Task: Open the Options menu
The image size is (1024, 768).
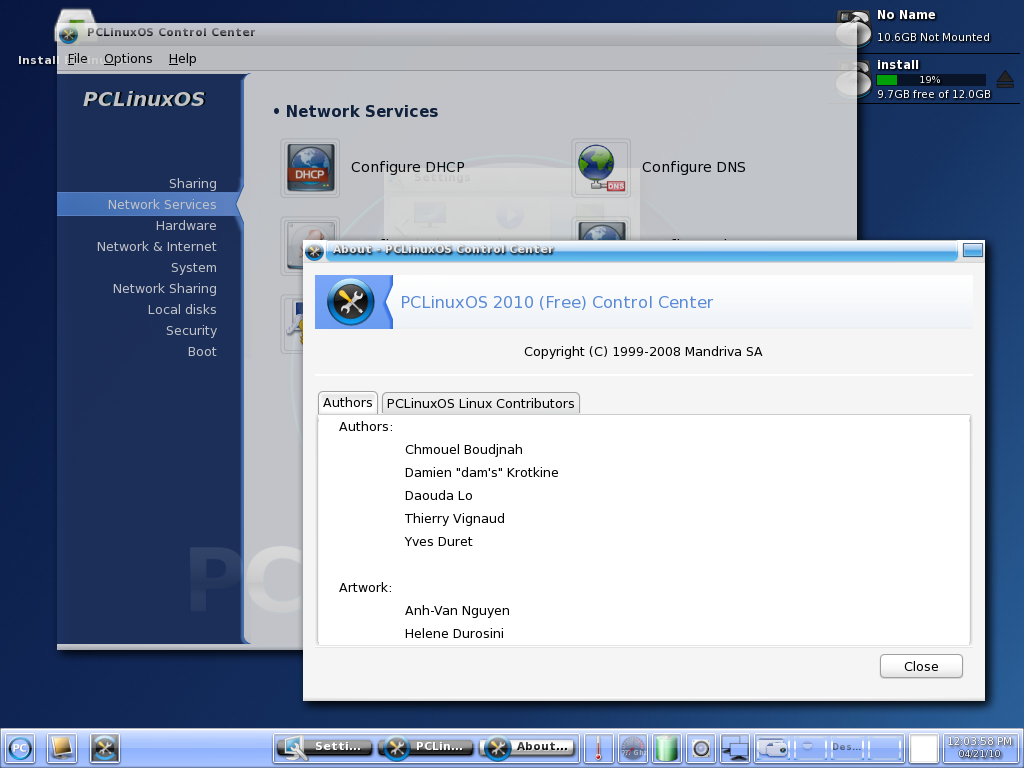Action: point(128,59)
